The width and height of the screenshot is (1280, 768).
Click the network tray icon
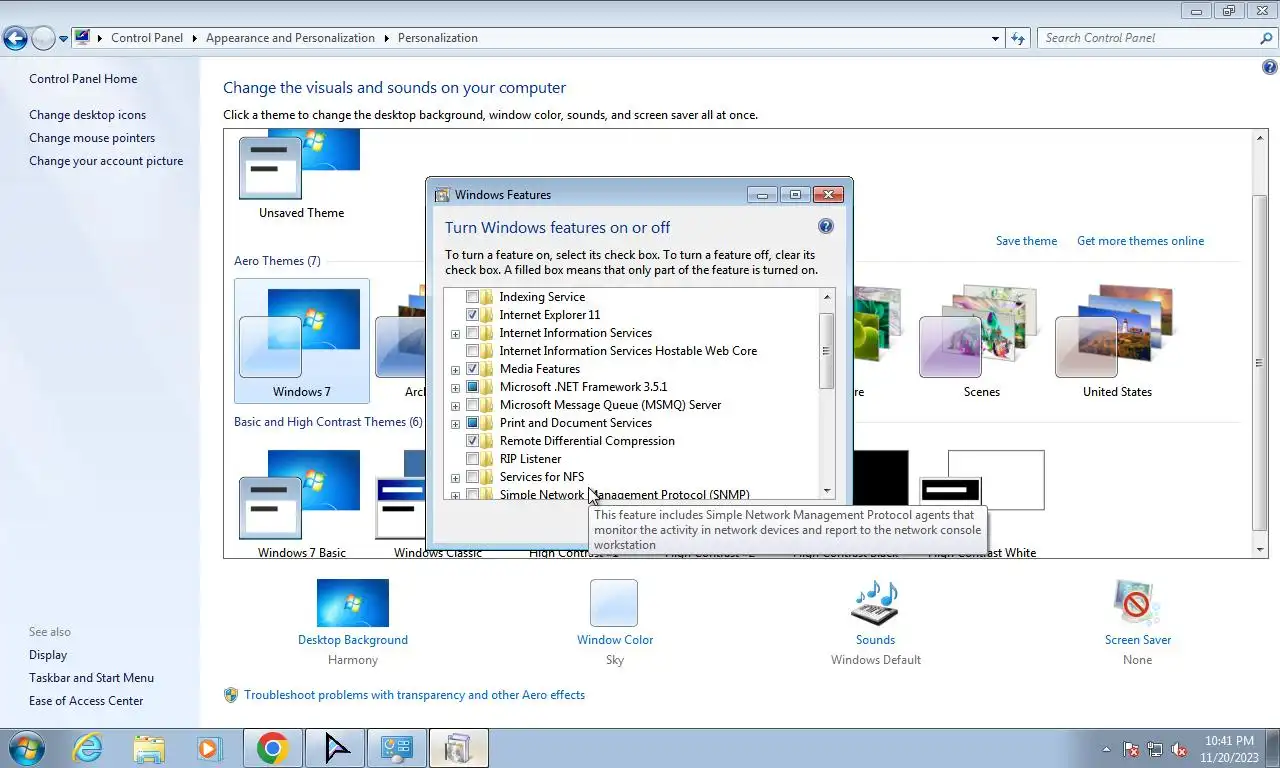click(1155, 749)
